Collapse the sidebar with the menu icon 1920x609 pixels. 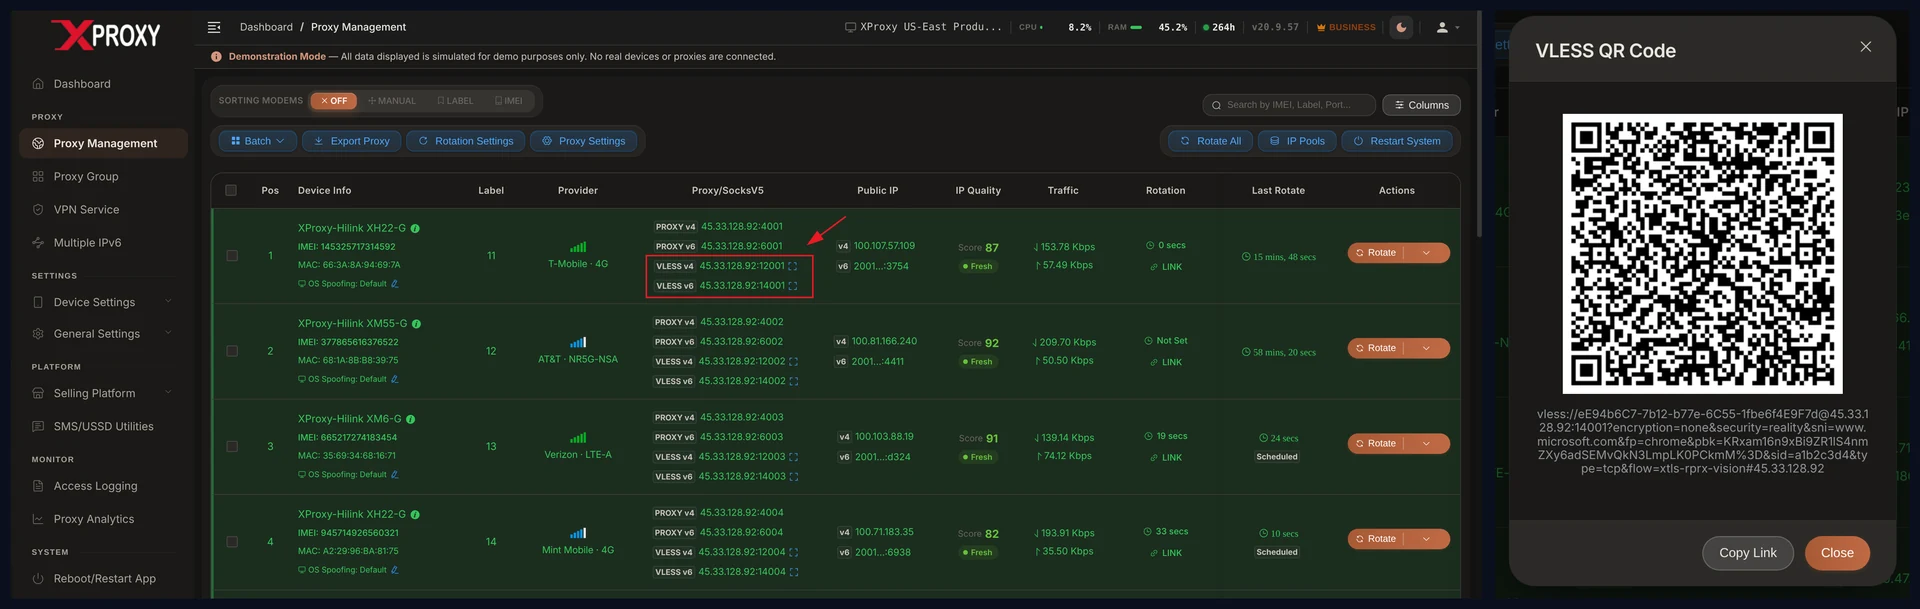[214, 27]
